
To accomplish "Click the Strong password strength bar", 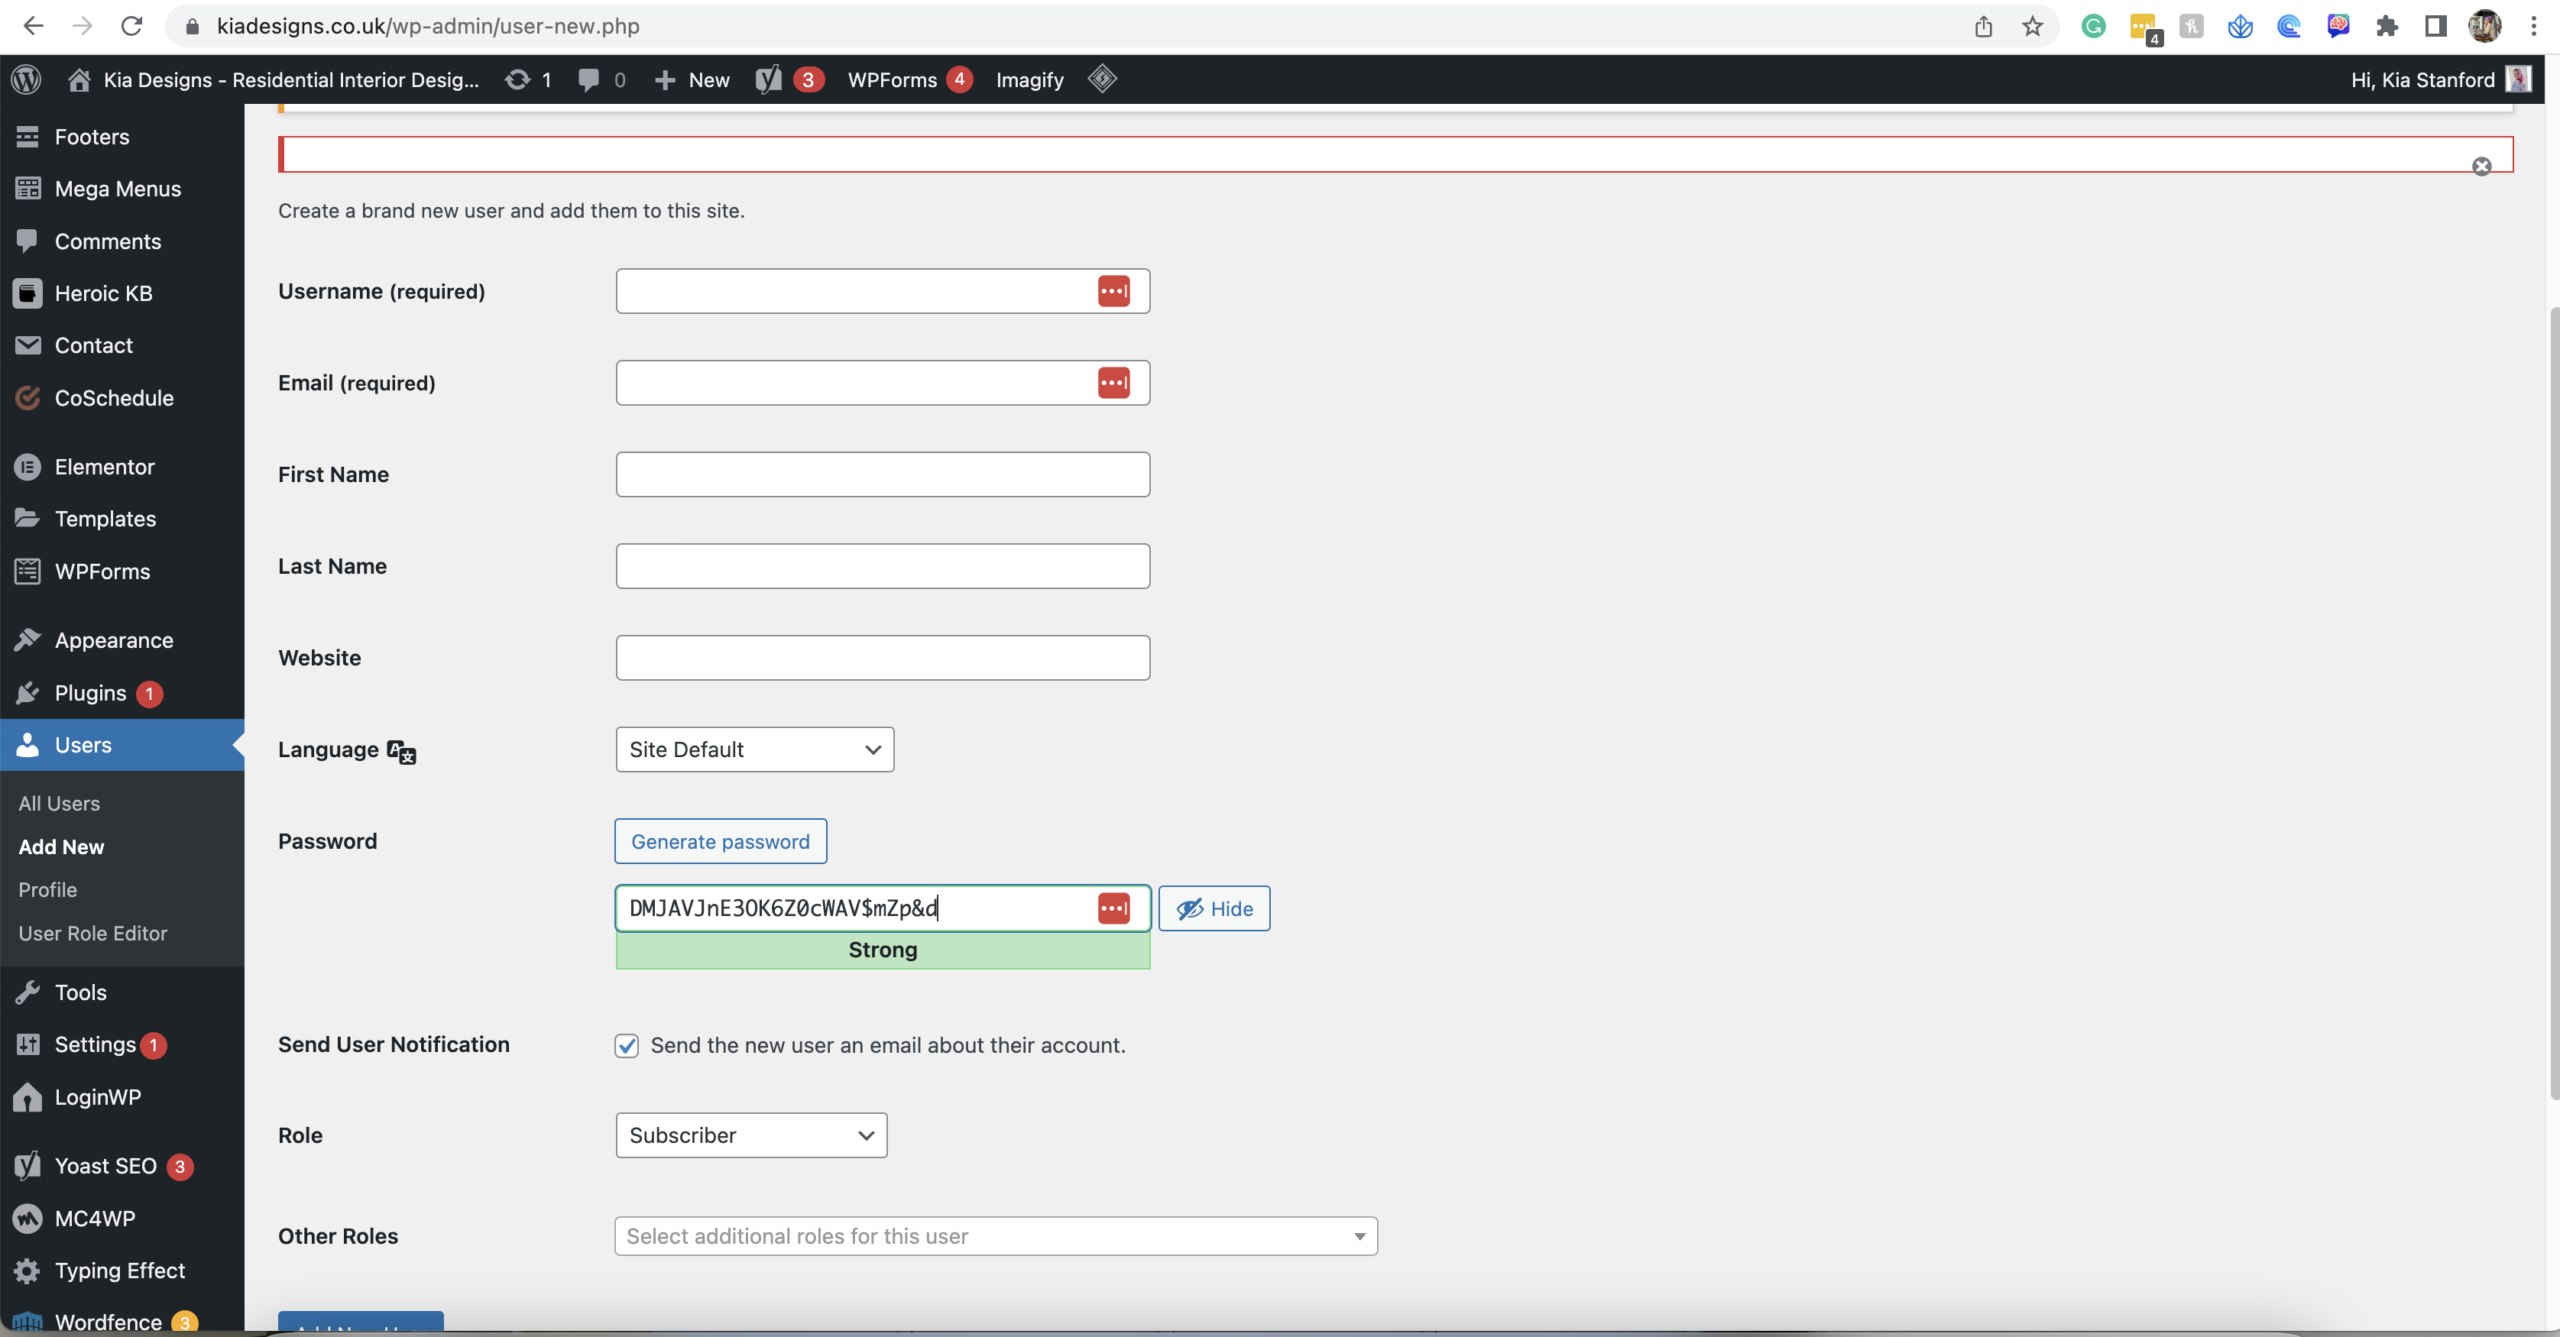I will [882, 951].
